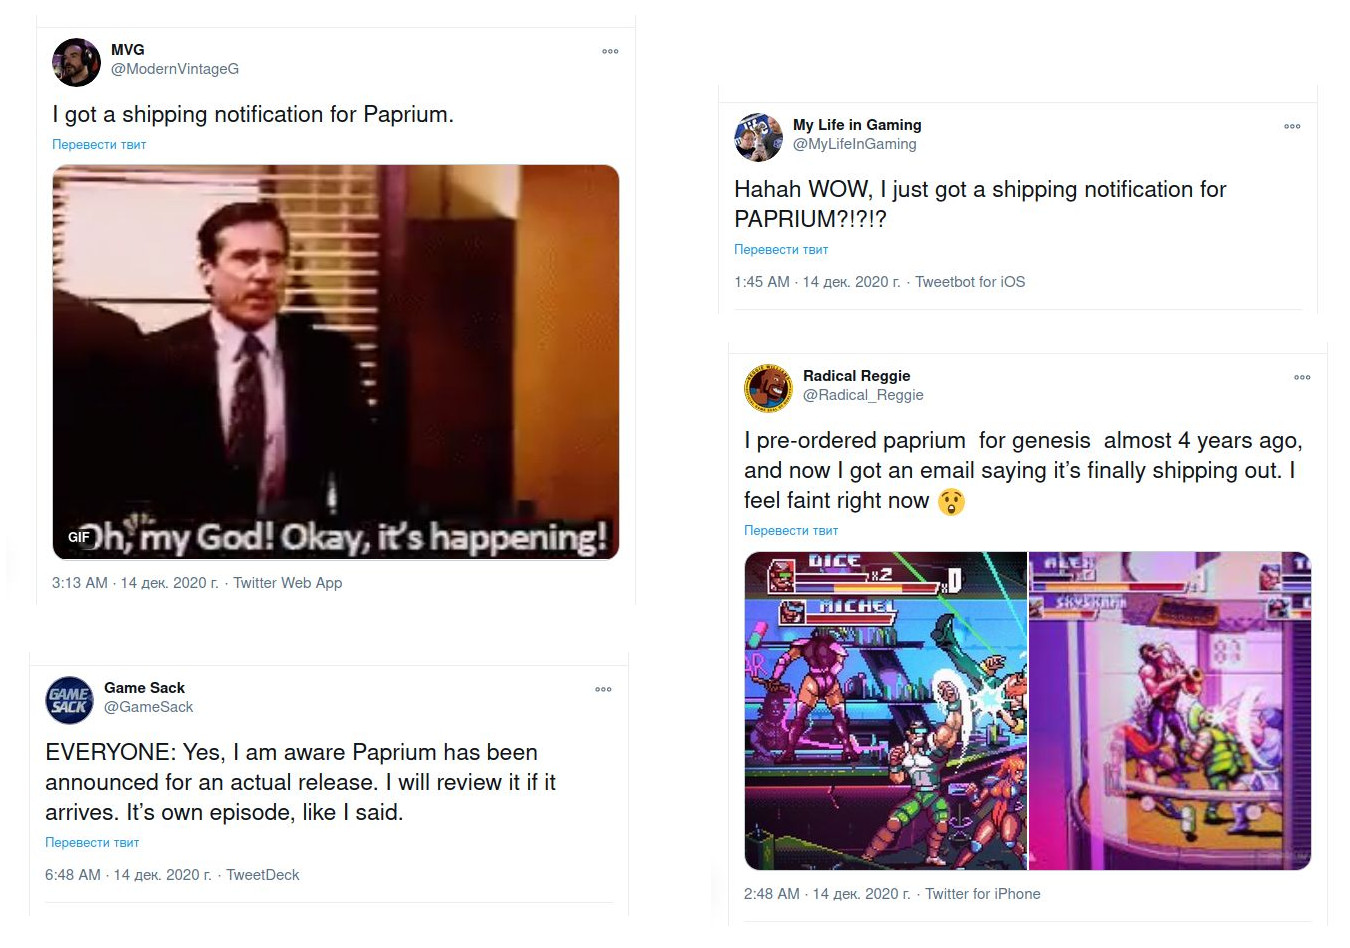Open My Life in Gaming's profile avatar
This screenshot has height=948, width=1350.
(758, 137)
